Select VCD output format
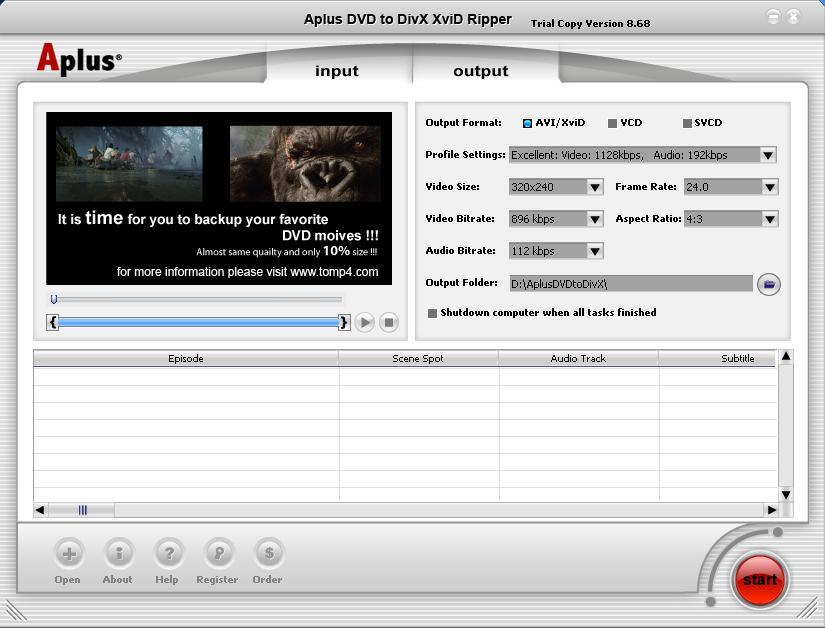The image size is (825, 628). tap(612, 123)
